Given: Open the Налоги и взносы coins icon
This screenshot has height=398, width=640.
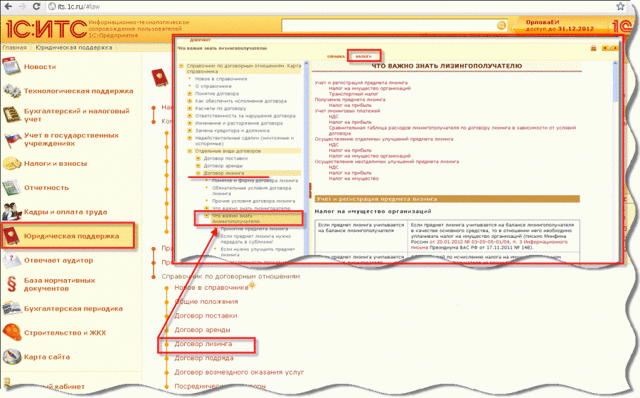Looking at the screenshot, I should point(11,164).
